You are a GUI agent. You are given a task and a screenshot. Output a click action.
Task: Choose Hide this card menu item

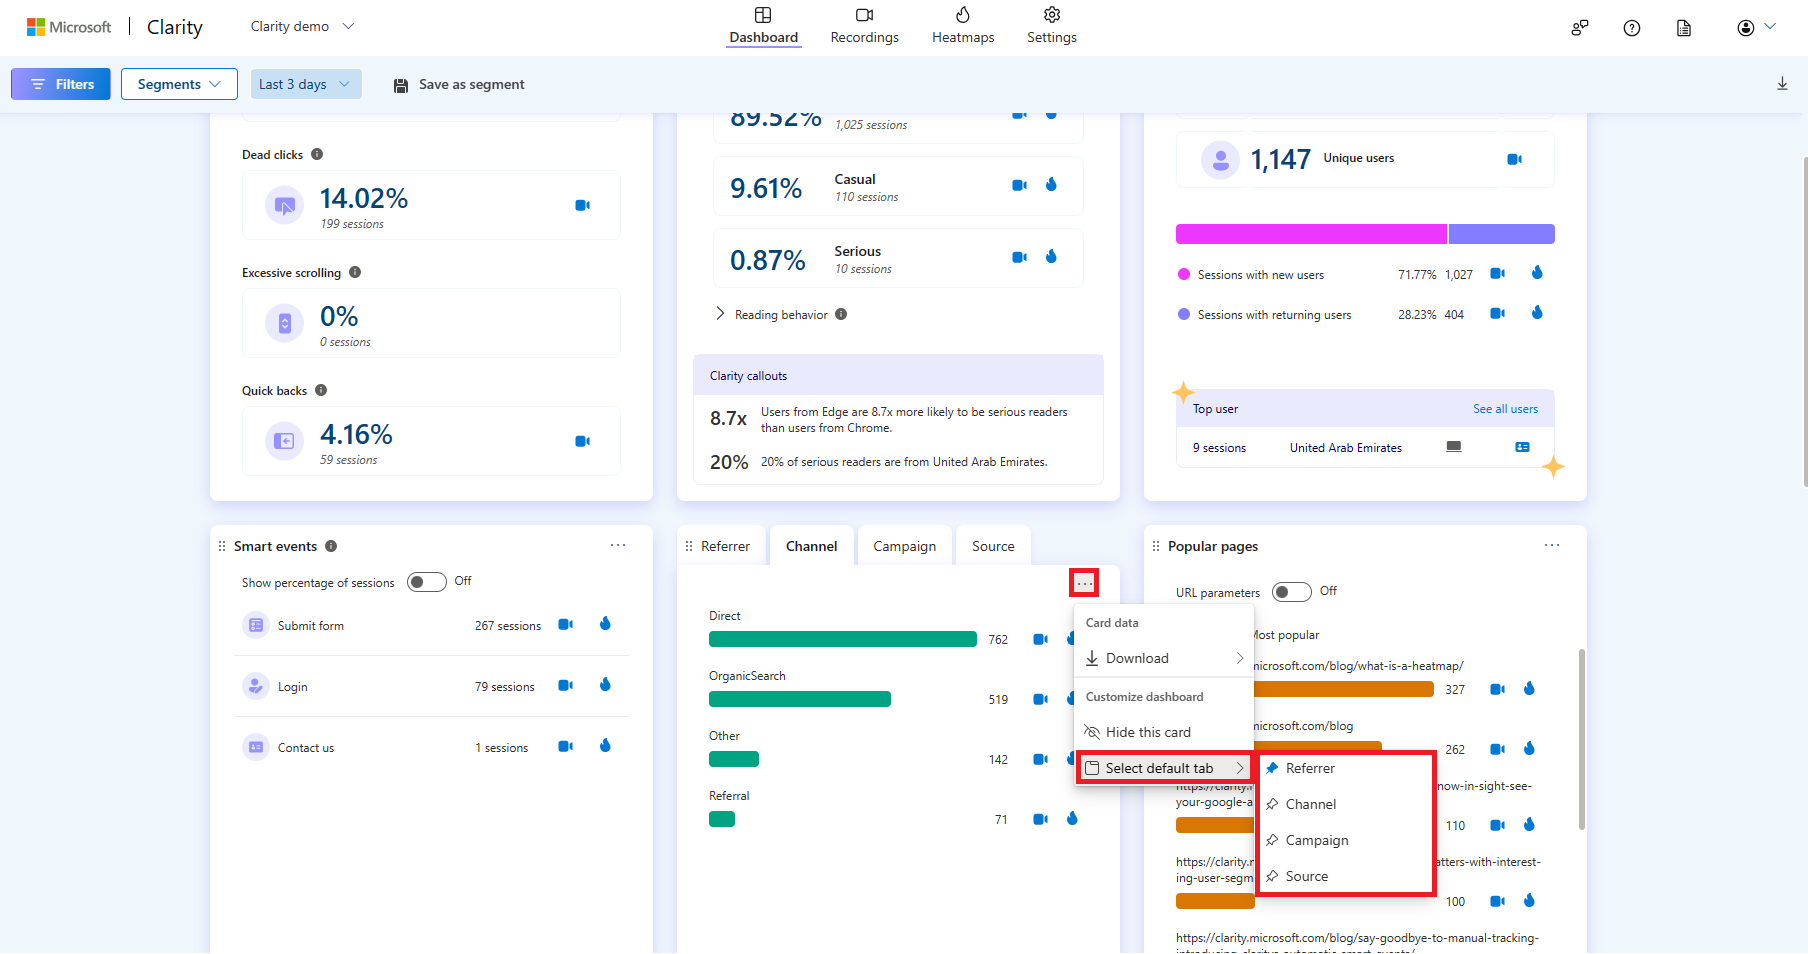click(1164, 732)
